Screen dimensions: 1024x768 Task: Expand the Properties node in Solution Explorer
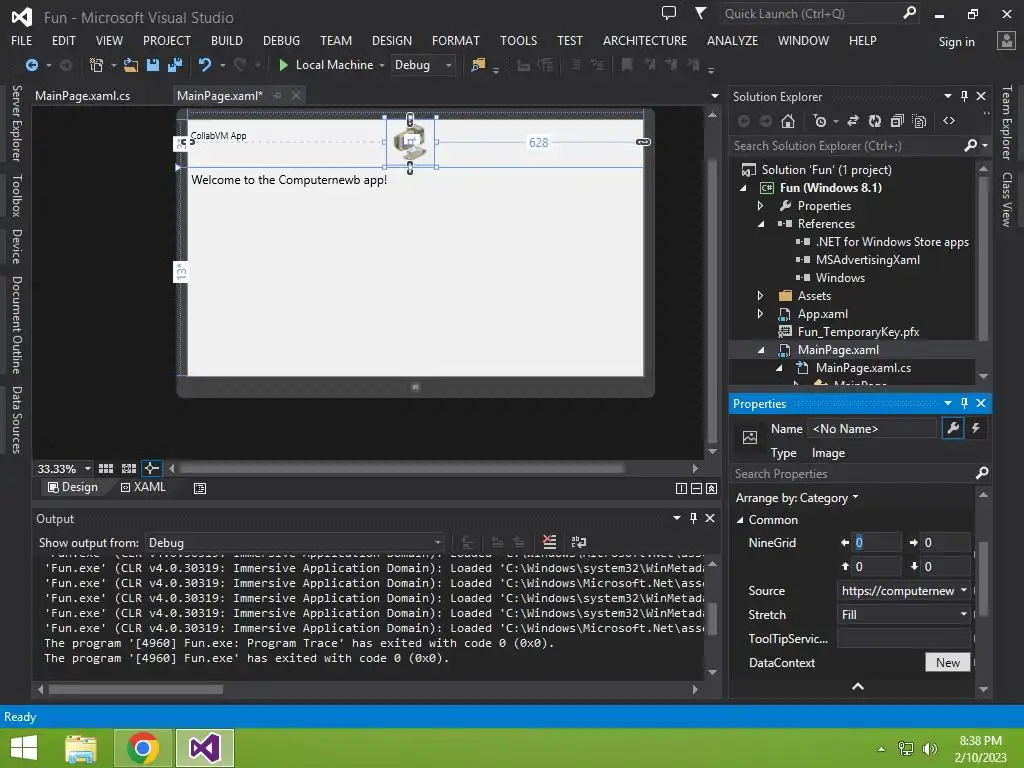760,206
